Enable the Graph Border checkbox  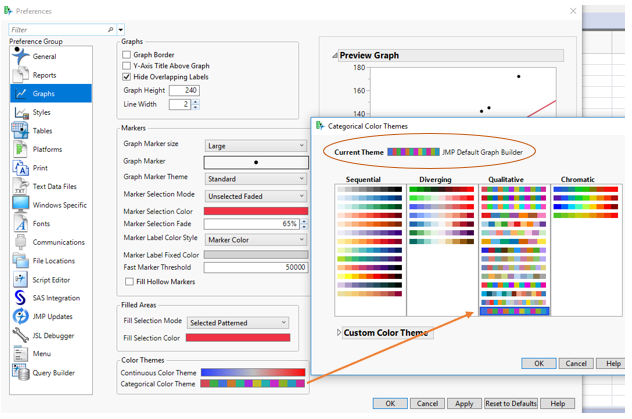127,54
